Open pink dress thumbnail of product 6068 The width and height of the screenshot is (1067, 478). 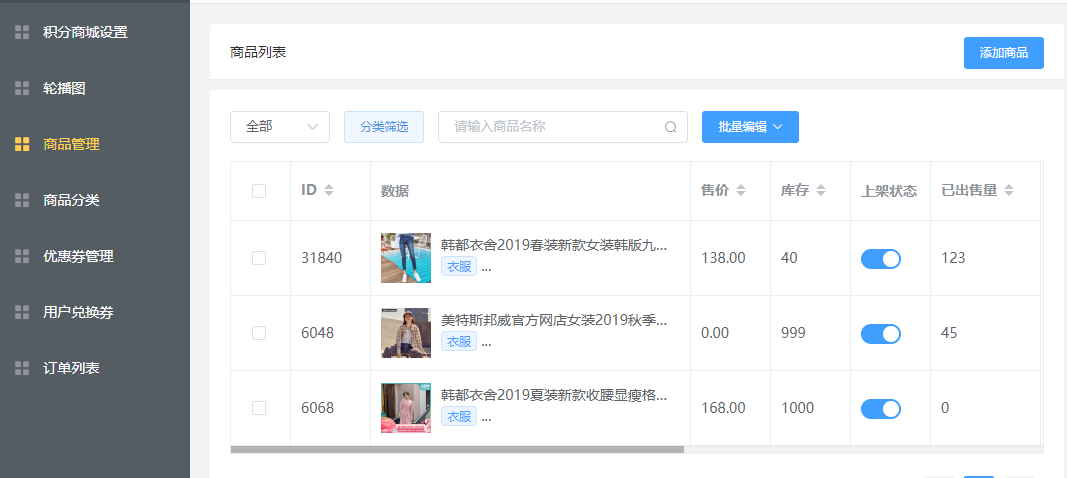point(406,408)
